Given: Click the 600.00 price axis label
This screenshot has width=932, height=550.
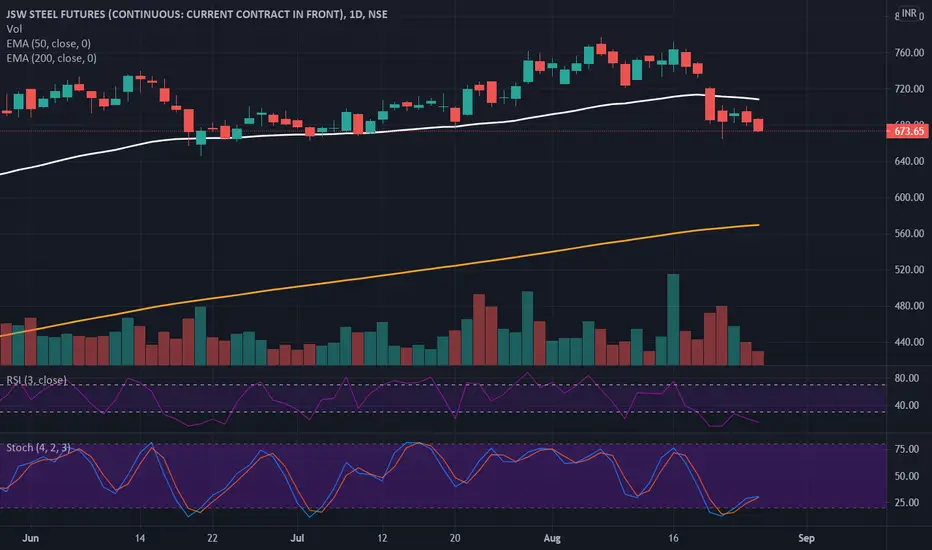Looking at the screenshot, I should (909, 197).
